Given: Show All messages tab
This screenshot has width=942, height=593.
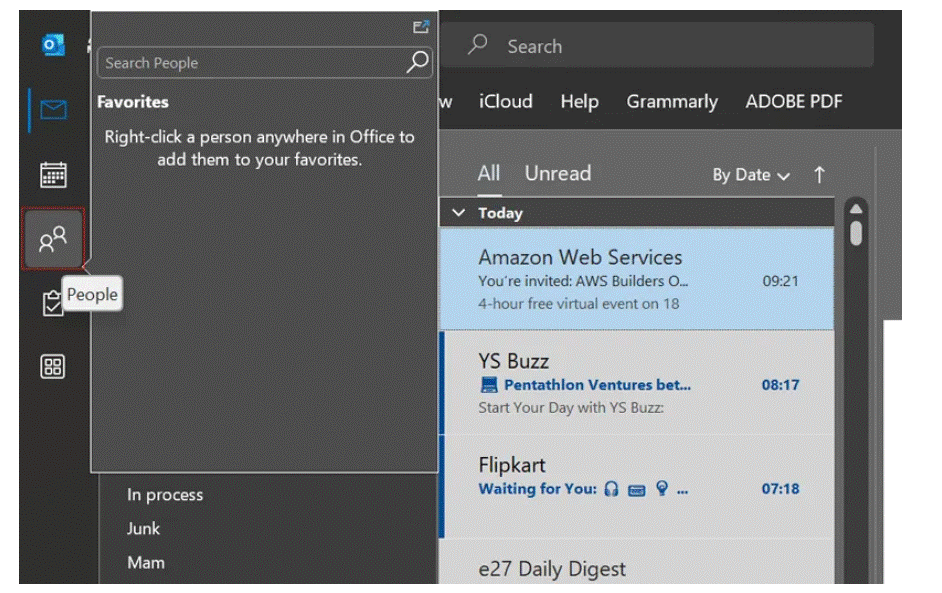Looking at the screenshot, I should click(x=489, y=174).
